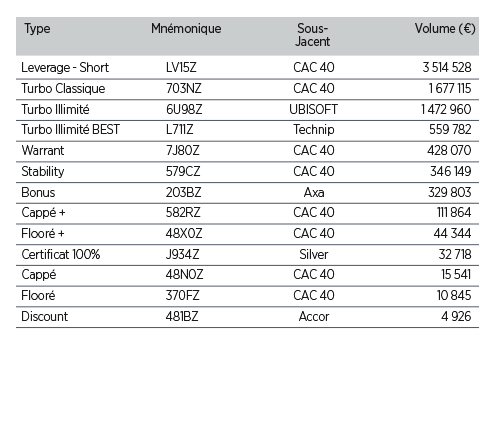Click the Turbo Classique type cell

pos(63,89)
